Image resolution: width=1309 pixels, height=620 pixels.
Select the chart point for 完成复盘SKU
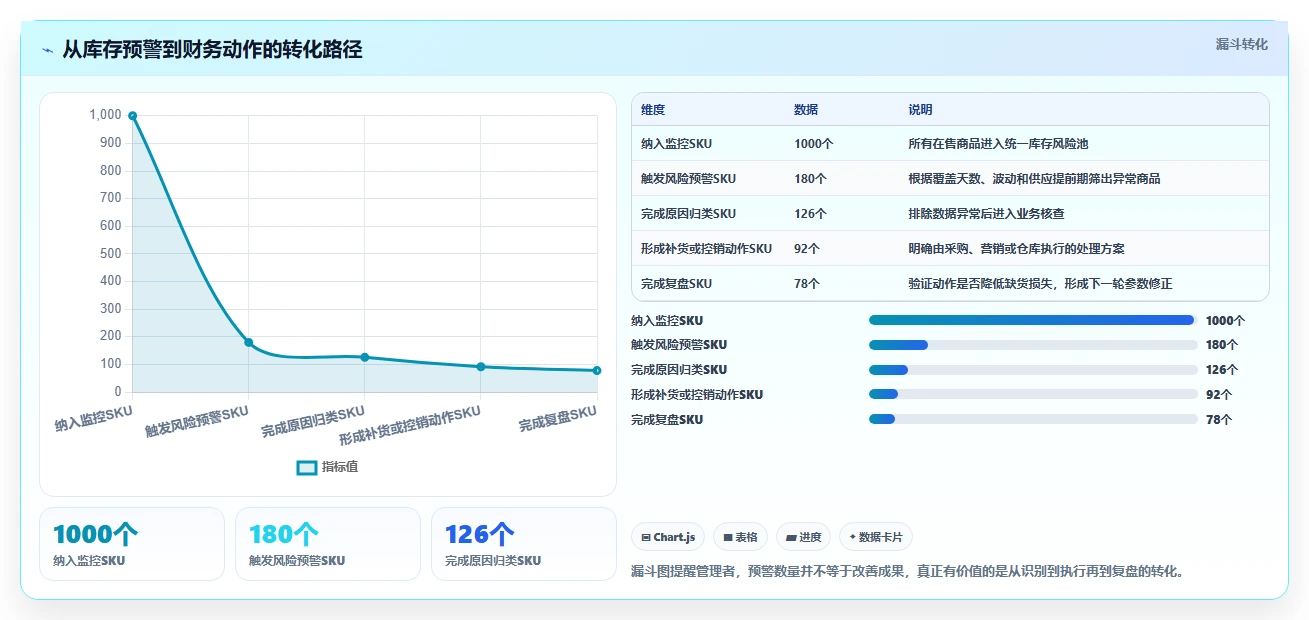pyautogui.click(x=597, y=371)
